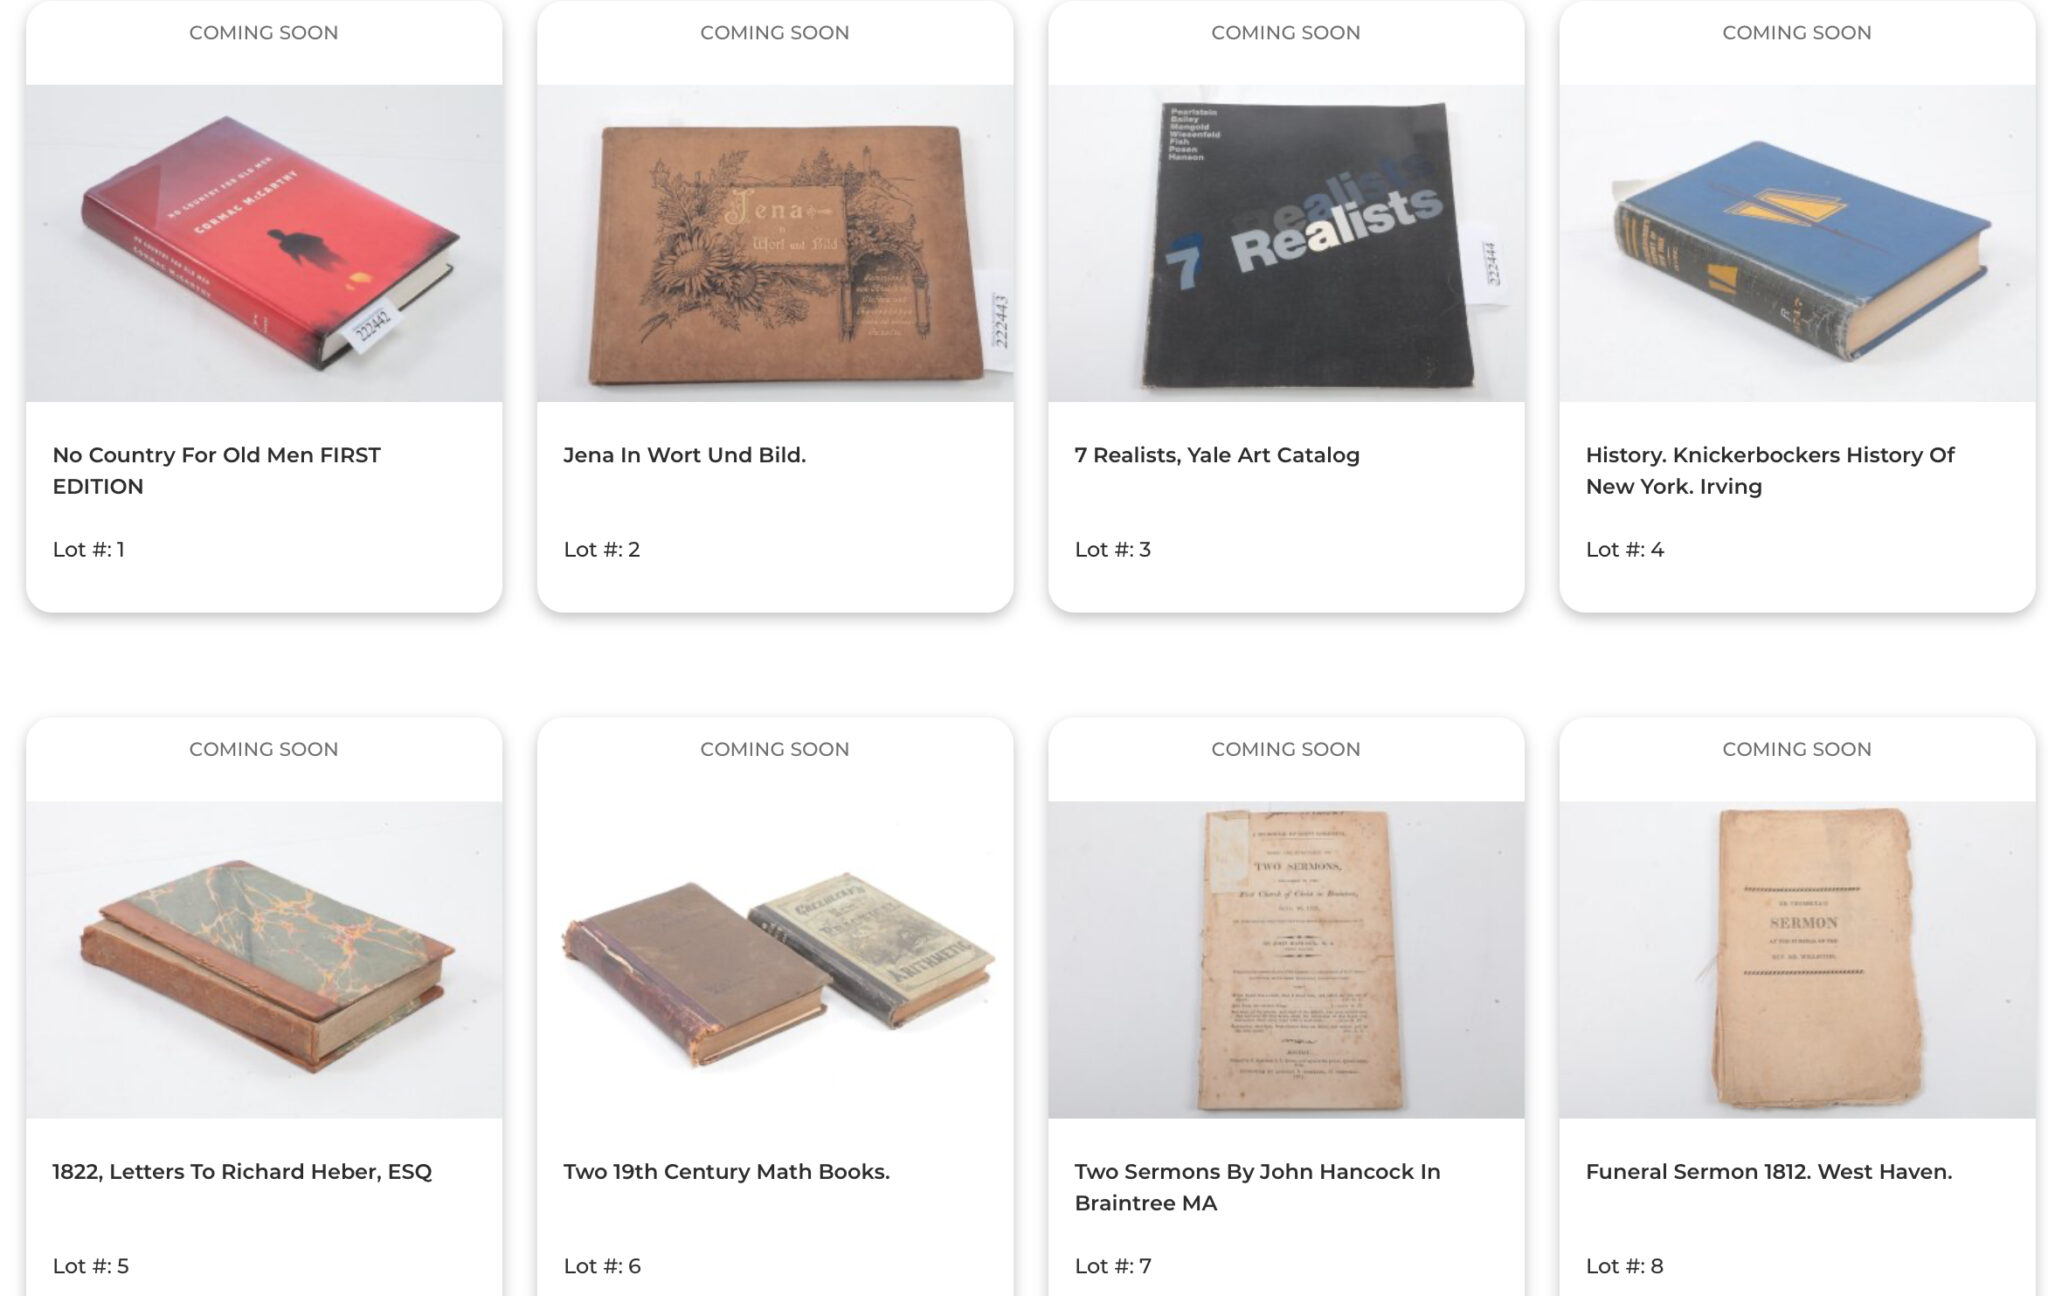Click the Jena In Wort Und Bild title
Viewport: 2048px width, 1296px height.
pyautogui.click(x=684, y=455)
